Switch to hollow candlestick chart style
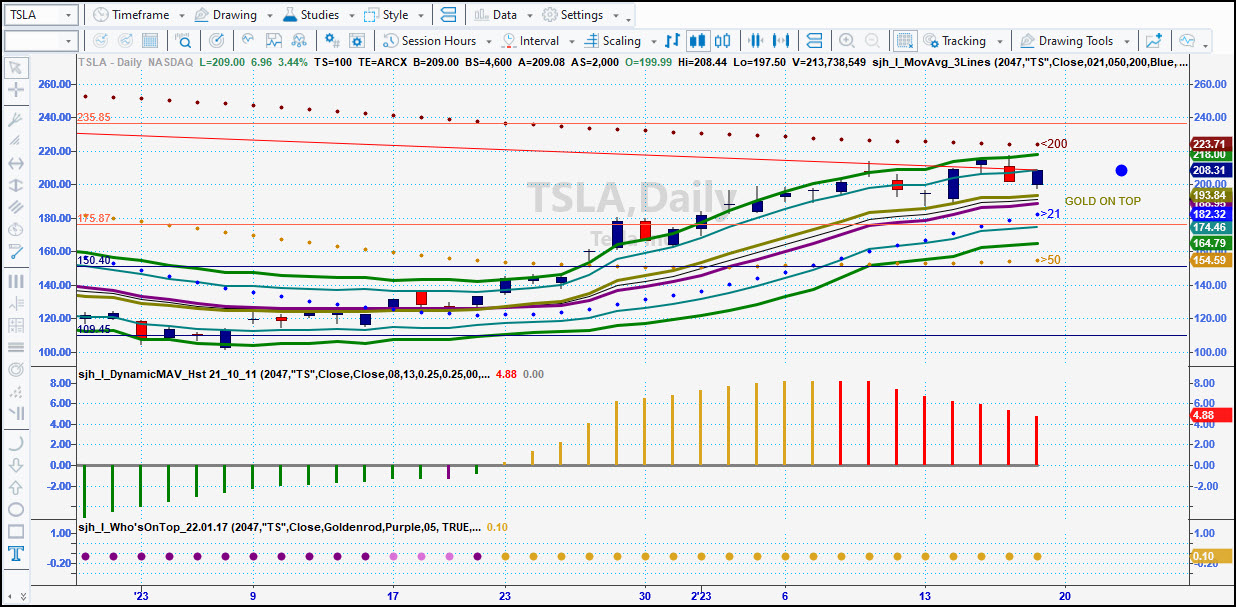 point(724,41)
